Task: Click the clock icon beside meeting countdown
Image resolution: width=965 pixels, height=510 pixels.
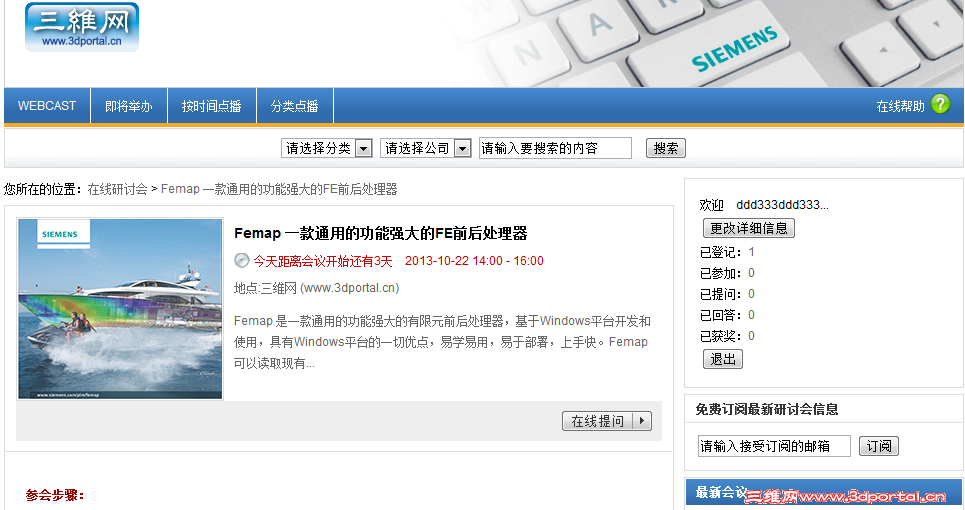Action: click(x=241, y=261)
